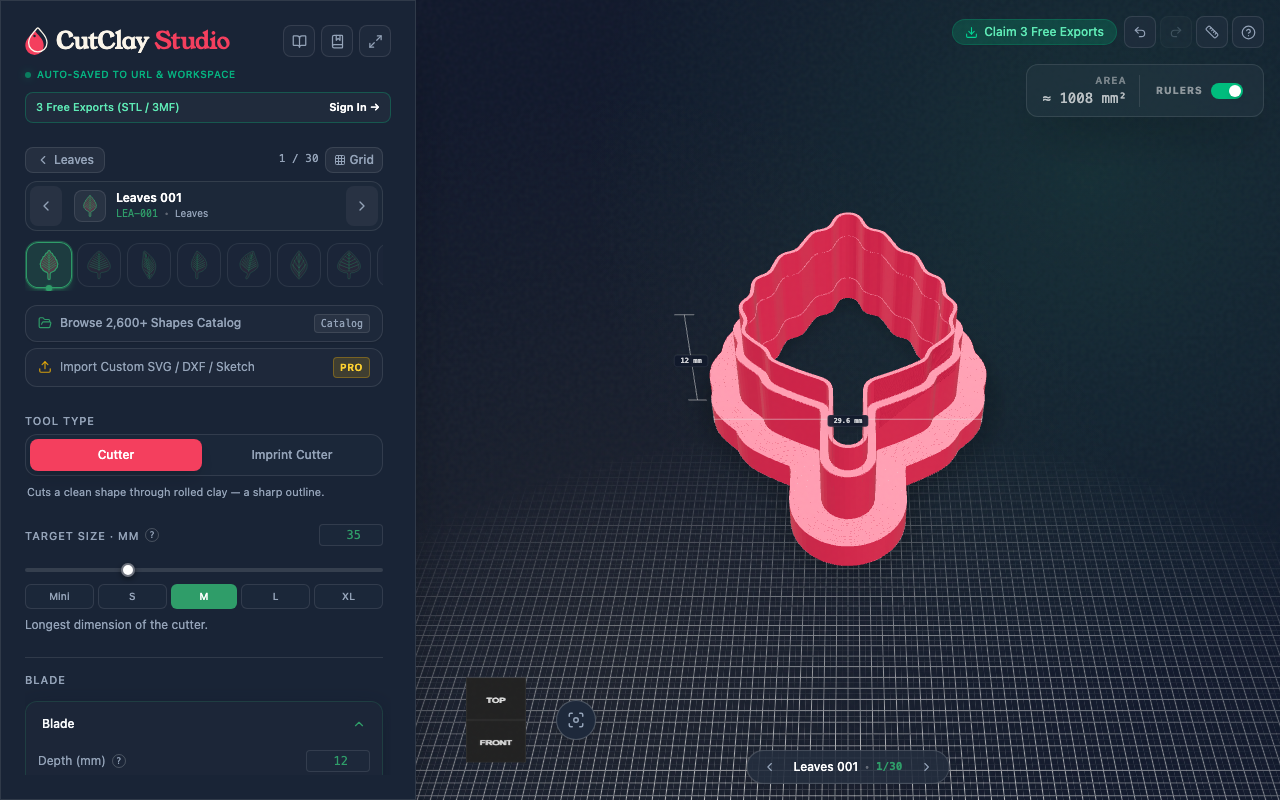
Task: Import Custom SVG / DXF / Sketch
Action: pyautogui.click(x=204, y=367)
